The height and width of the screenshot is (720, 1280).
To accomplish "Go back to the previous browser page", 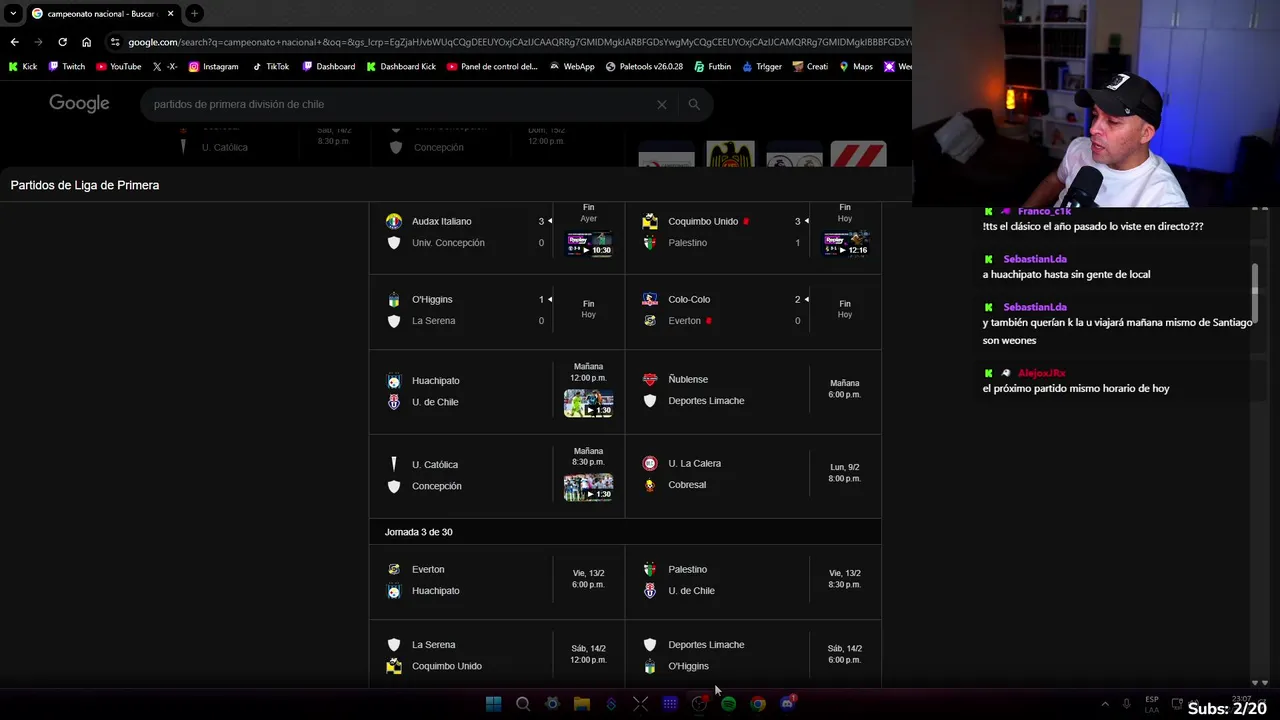I will (x=14, y=42).
